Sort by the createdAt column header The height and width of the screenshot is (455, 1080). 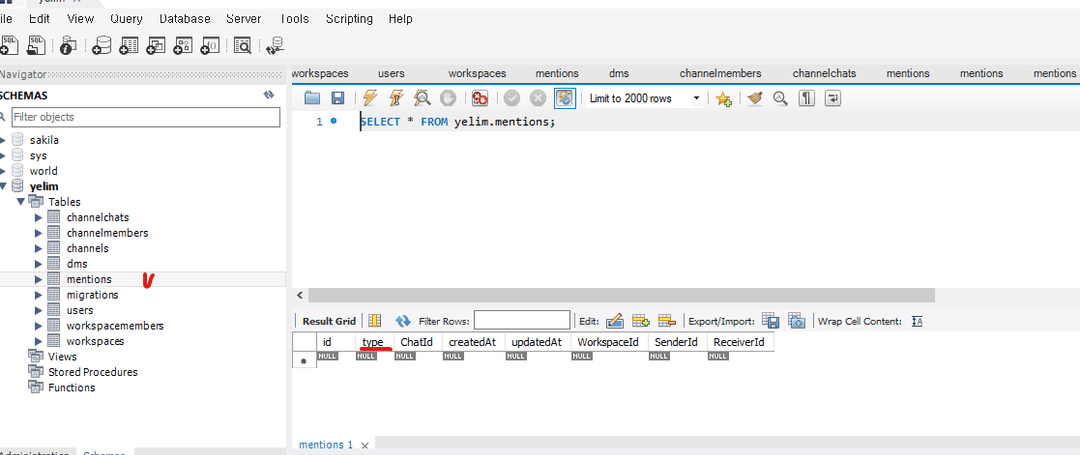click(472, 341)
